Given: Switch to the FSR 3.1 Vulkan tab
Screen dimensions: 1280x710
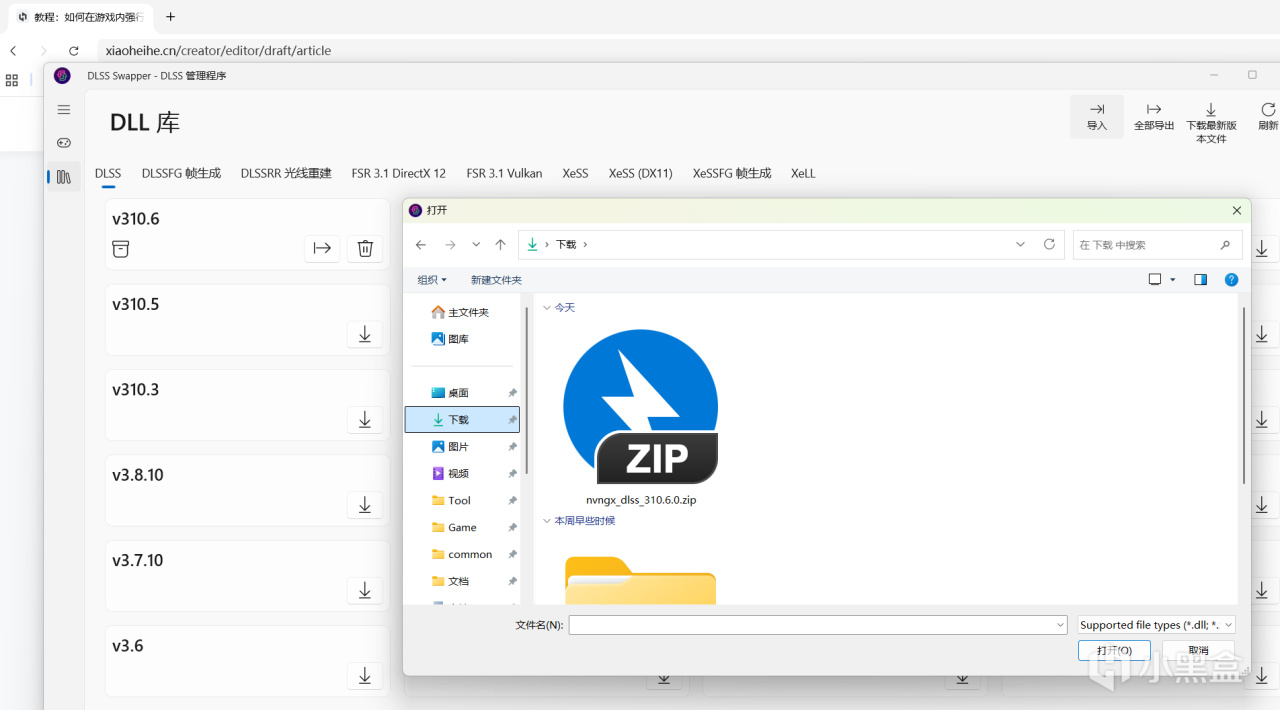Looking at the screenshot, I should [x=504, y=173].
